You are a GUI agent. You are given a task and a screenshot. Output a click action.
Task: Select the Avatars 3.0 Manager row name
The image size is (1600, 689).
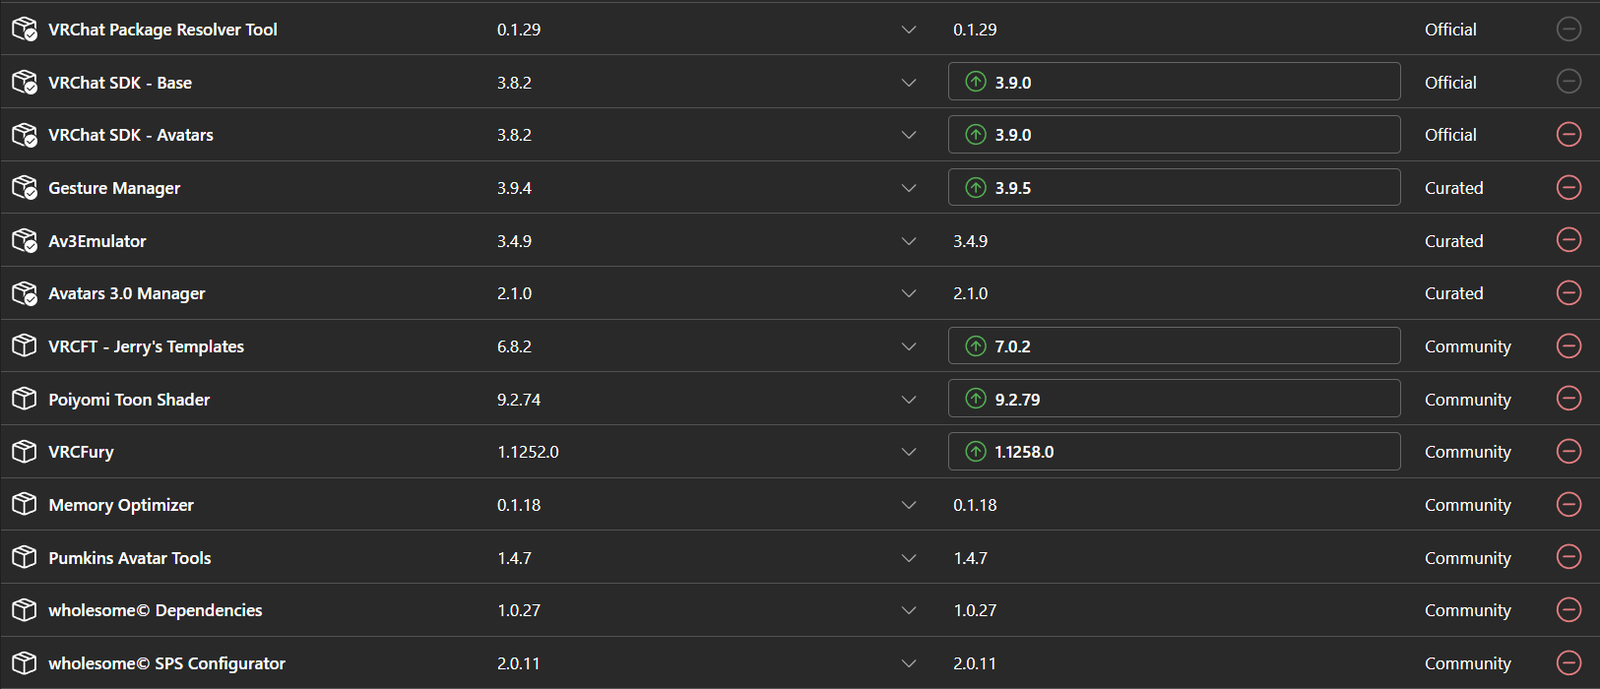click(x=127, y=293)
